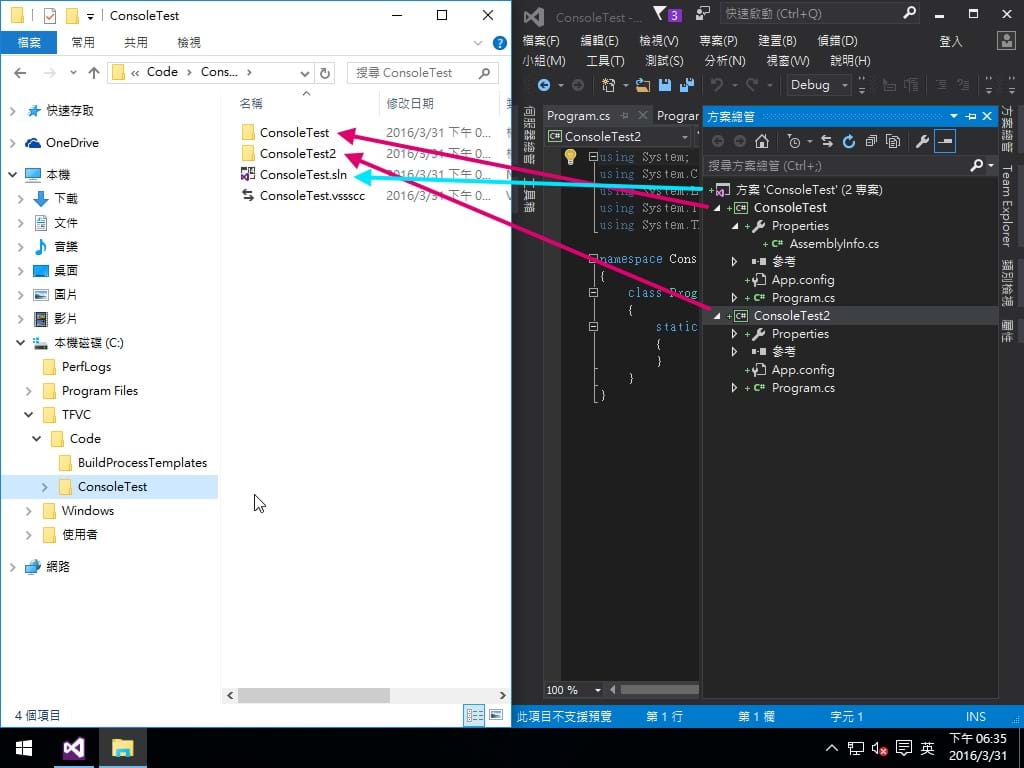Image resolution: width=1024 pixels, height=768 pixels.
Task: Click Navigate Backward arrow in Visual Studio toolbar
Action: coord(543,85)
